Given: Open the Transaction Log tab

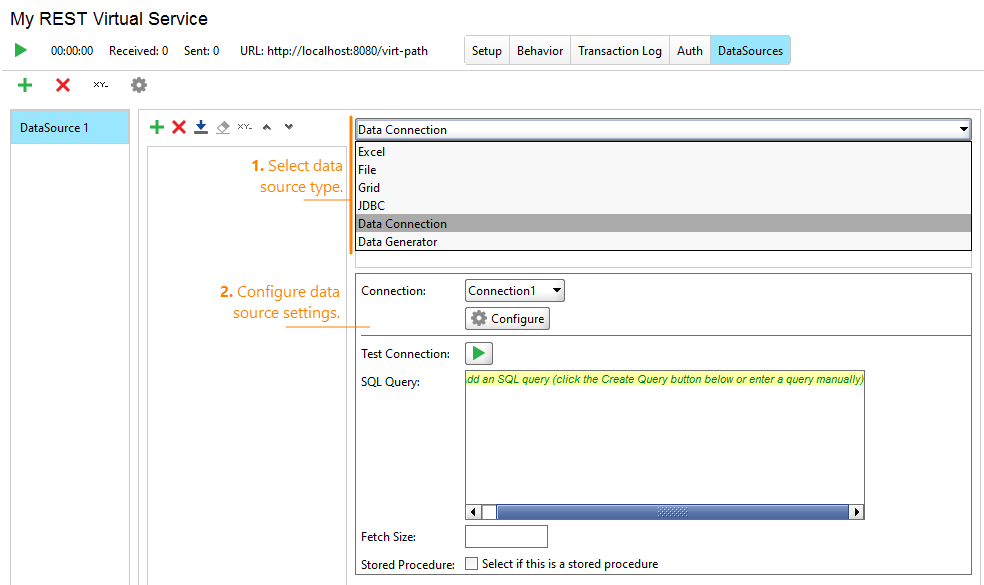Looking at the screenshot, I should pyautogui.click(x=619, y=49).
